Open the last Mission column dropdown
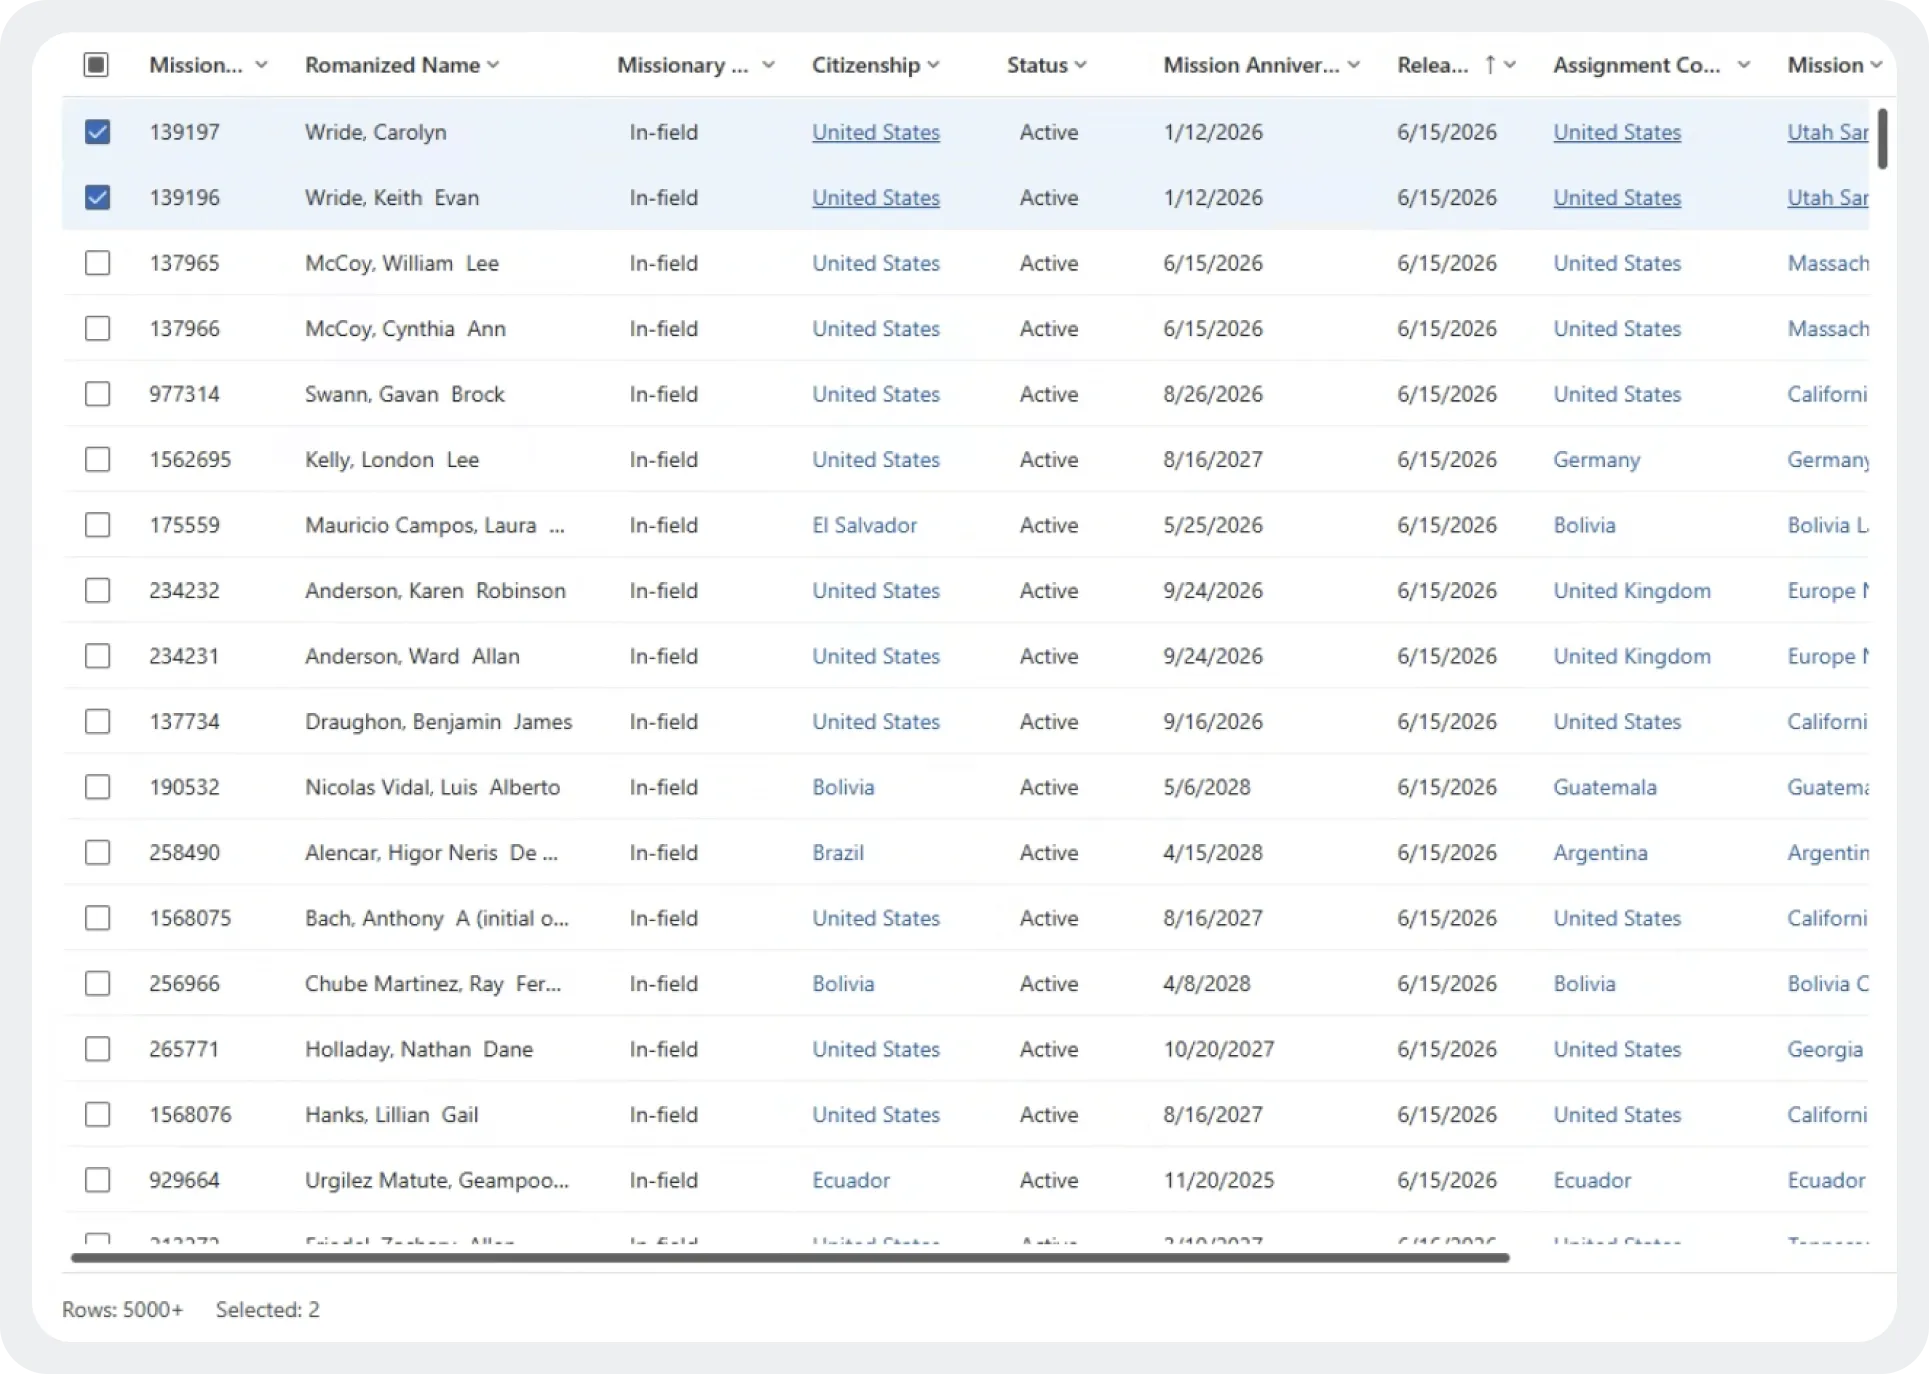Screen dimensions: 1929x1374 tap(1876, 65)
